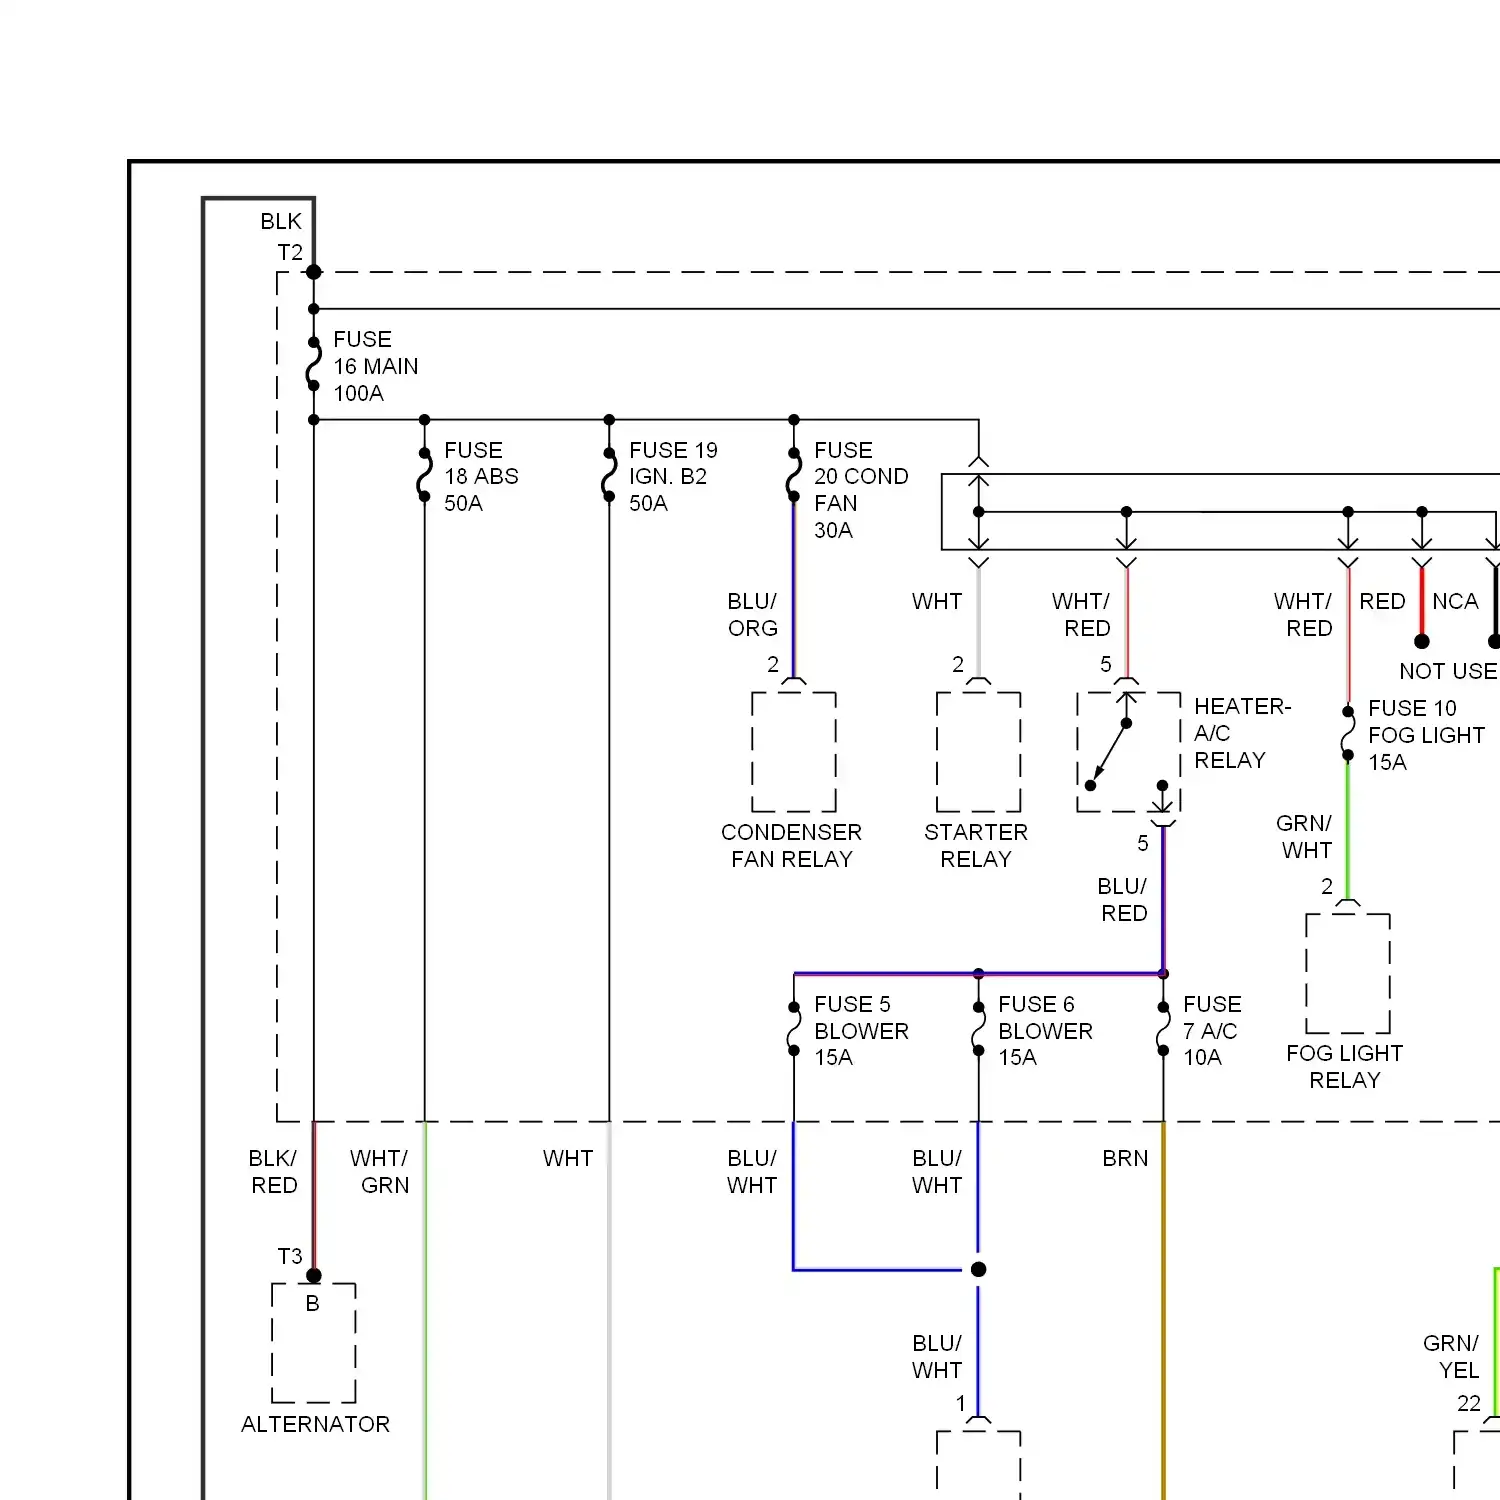Image resolution: width=1500 pixels, height=1500 pixels.
Task: Click the NOT USE label
Action: (x=1448, y=671)
